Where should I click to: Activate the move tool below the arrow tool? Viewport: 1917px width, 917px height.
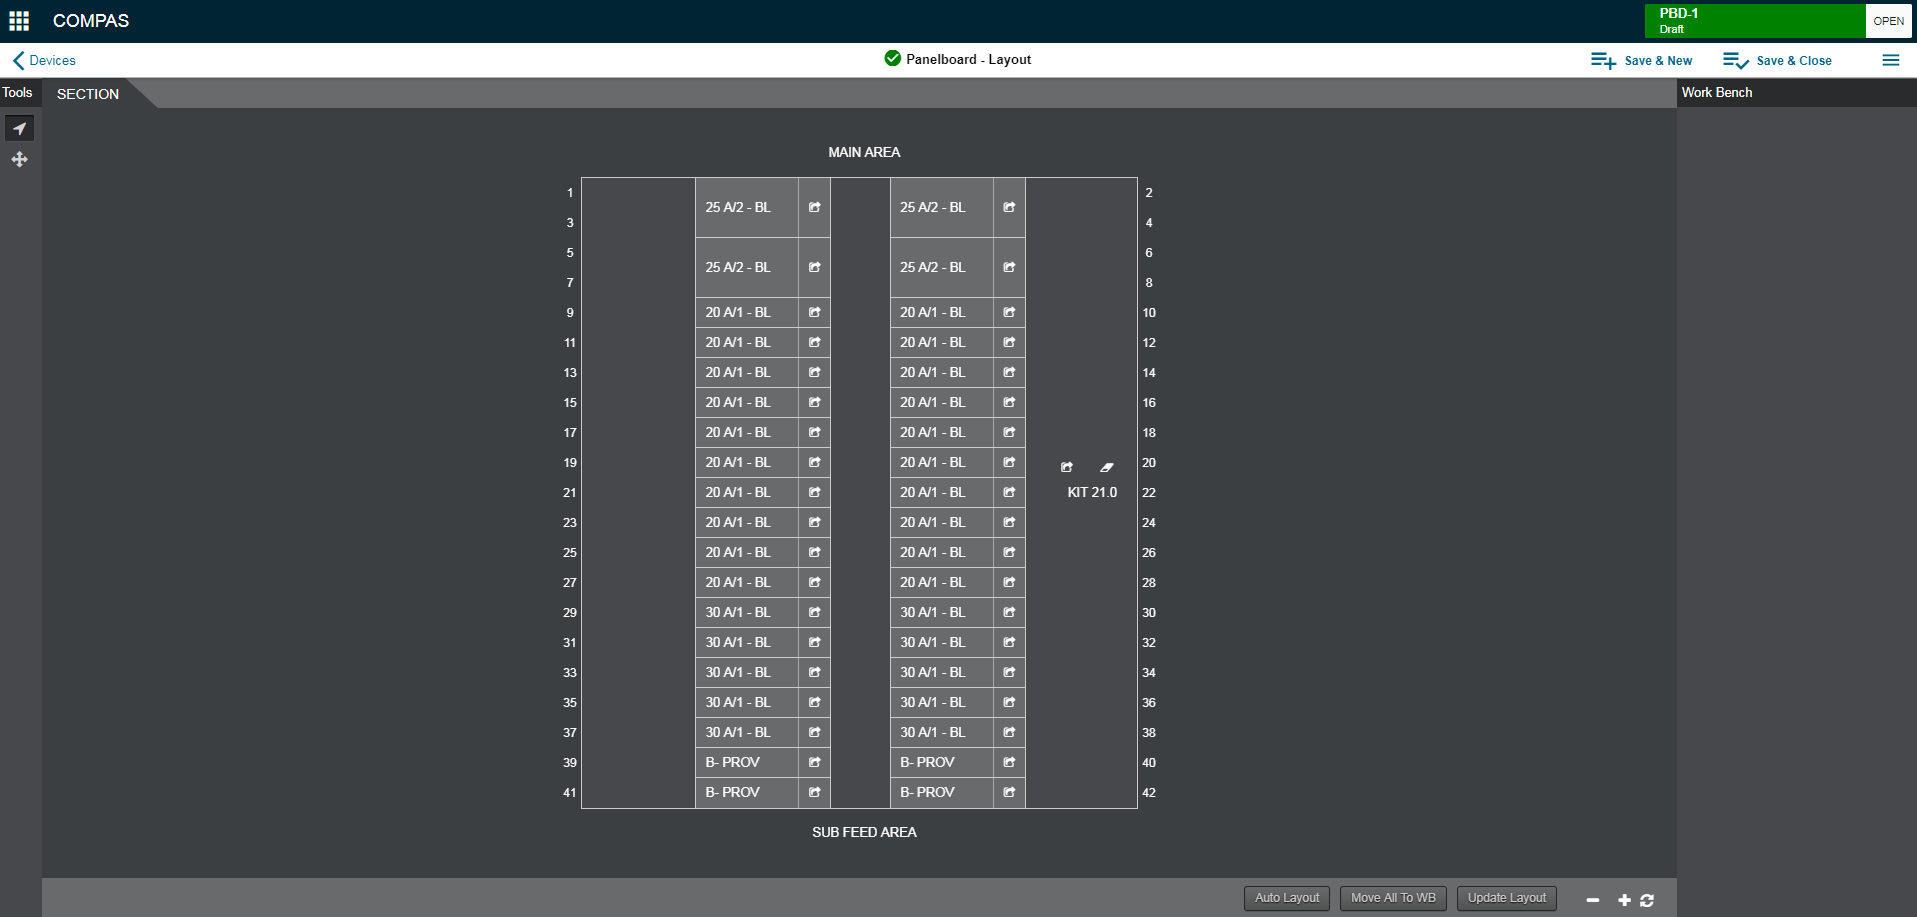point(19,159)
